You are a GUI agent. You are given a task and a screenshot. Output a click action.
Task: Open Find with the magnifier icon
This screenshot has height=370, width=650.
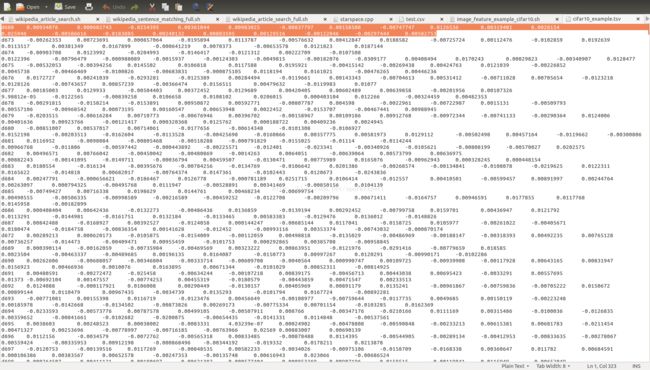(196, 7)
